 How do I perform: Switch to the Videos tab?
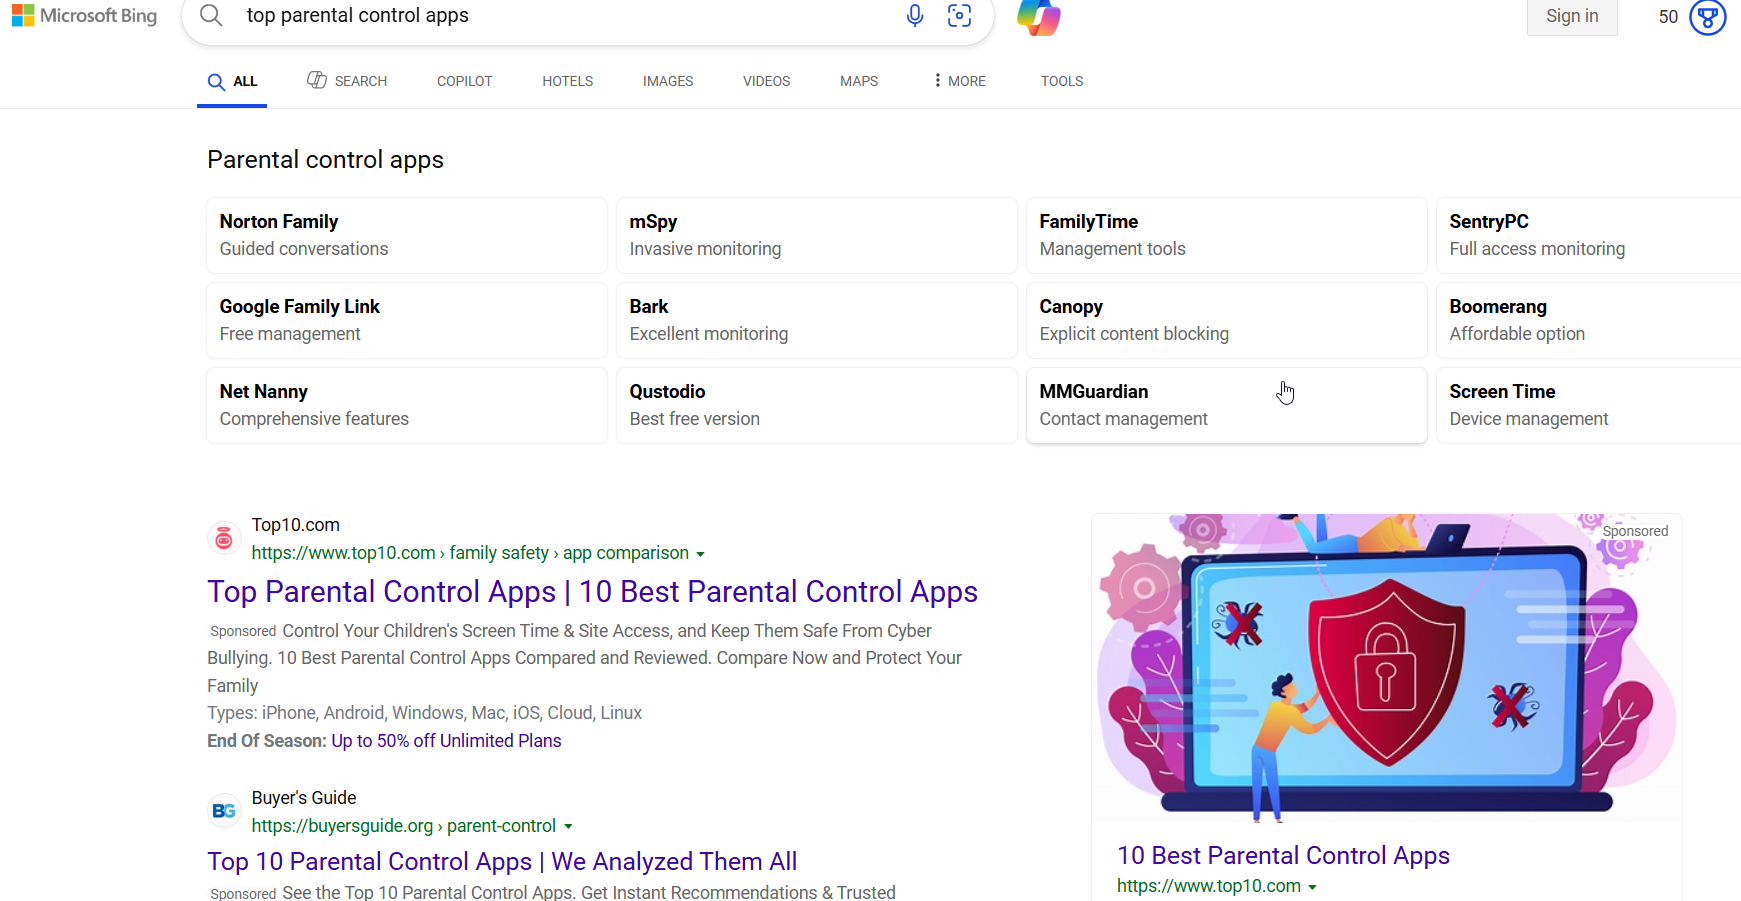pos(766,81)
